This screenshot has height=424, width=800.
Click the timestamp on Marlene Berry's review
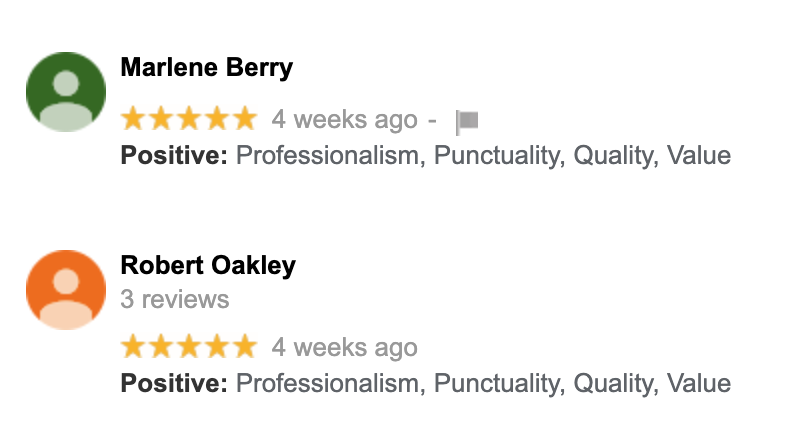[x=344, y=120]
